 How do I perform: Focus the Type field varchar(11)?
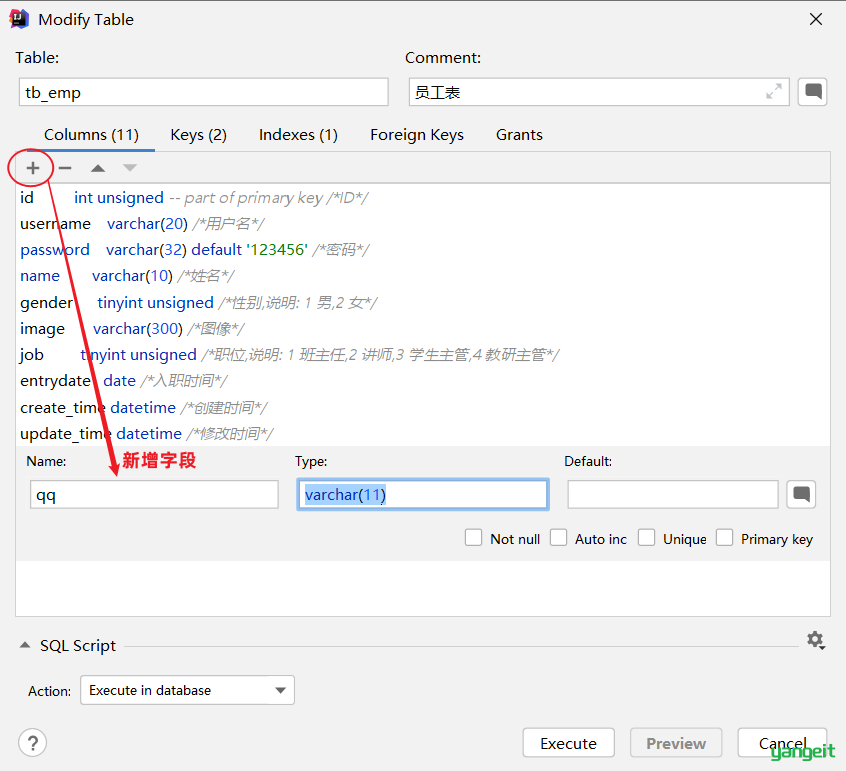point(422,495)
